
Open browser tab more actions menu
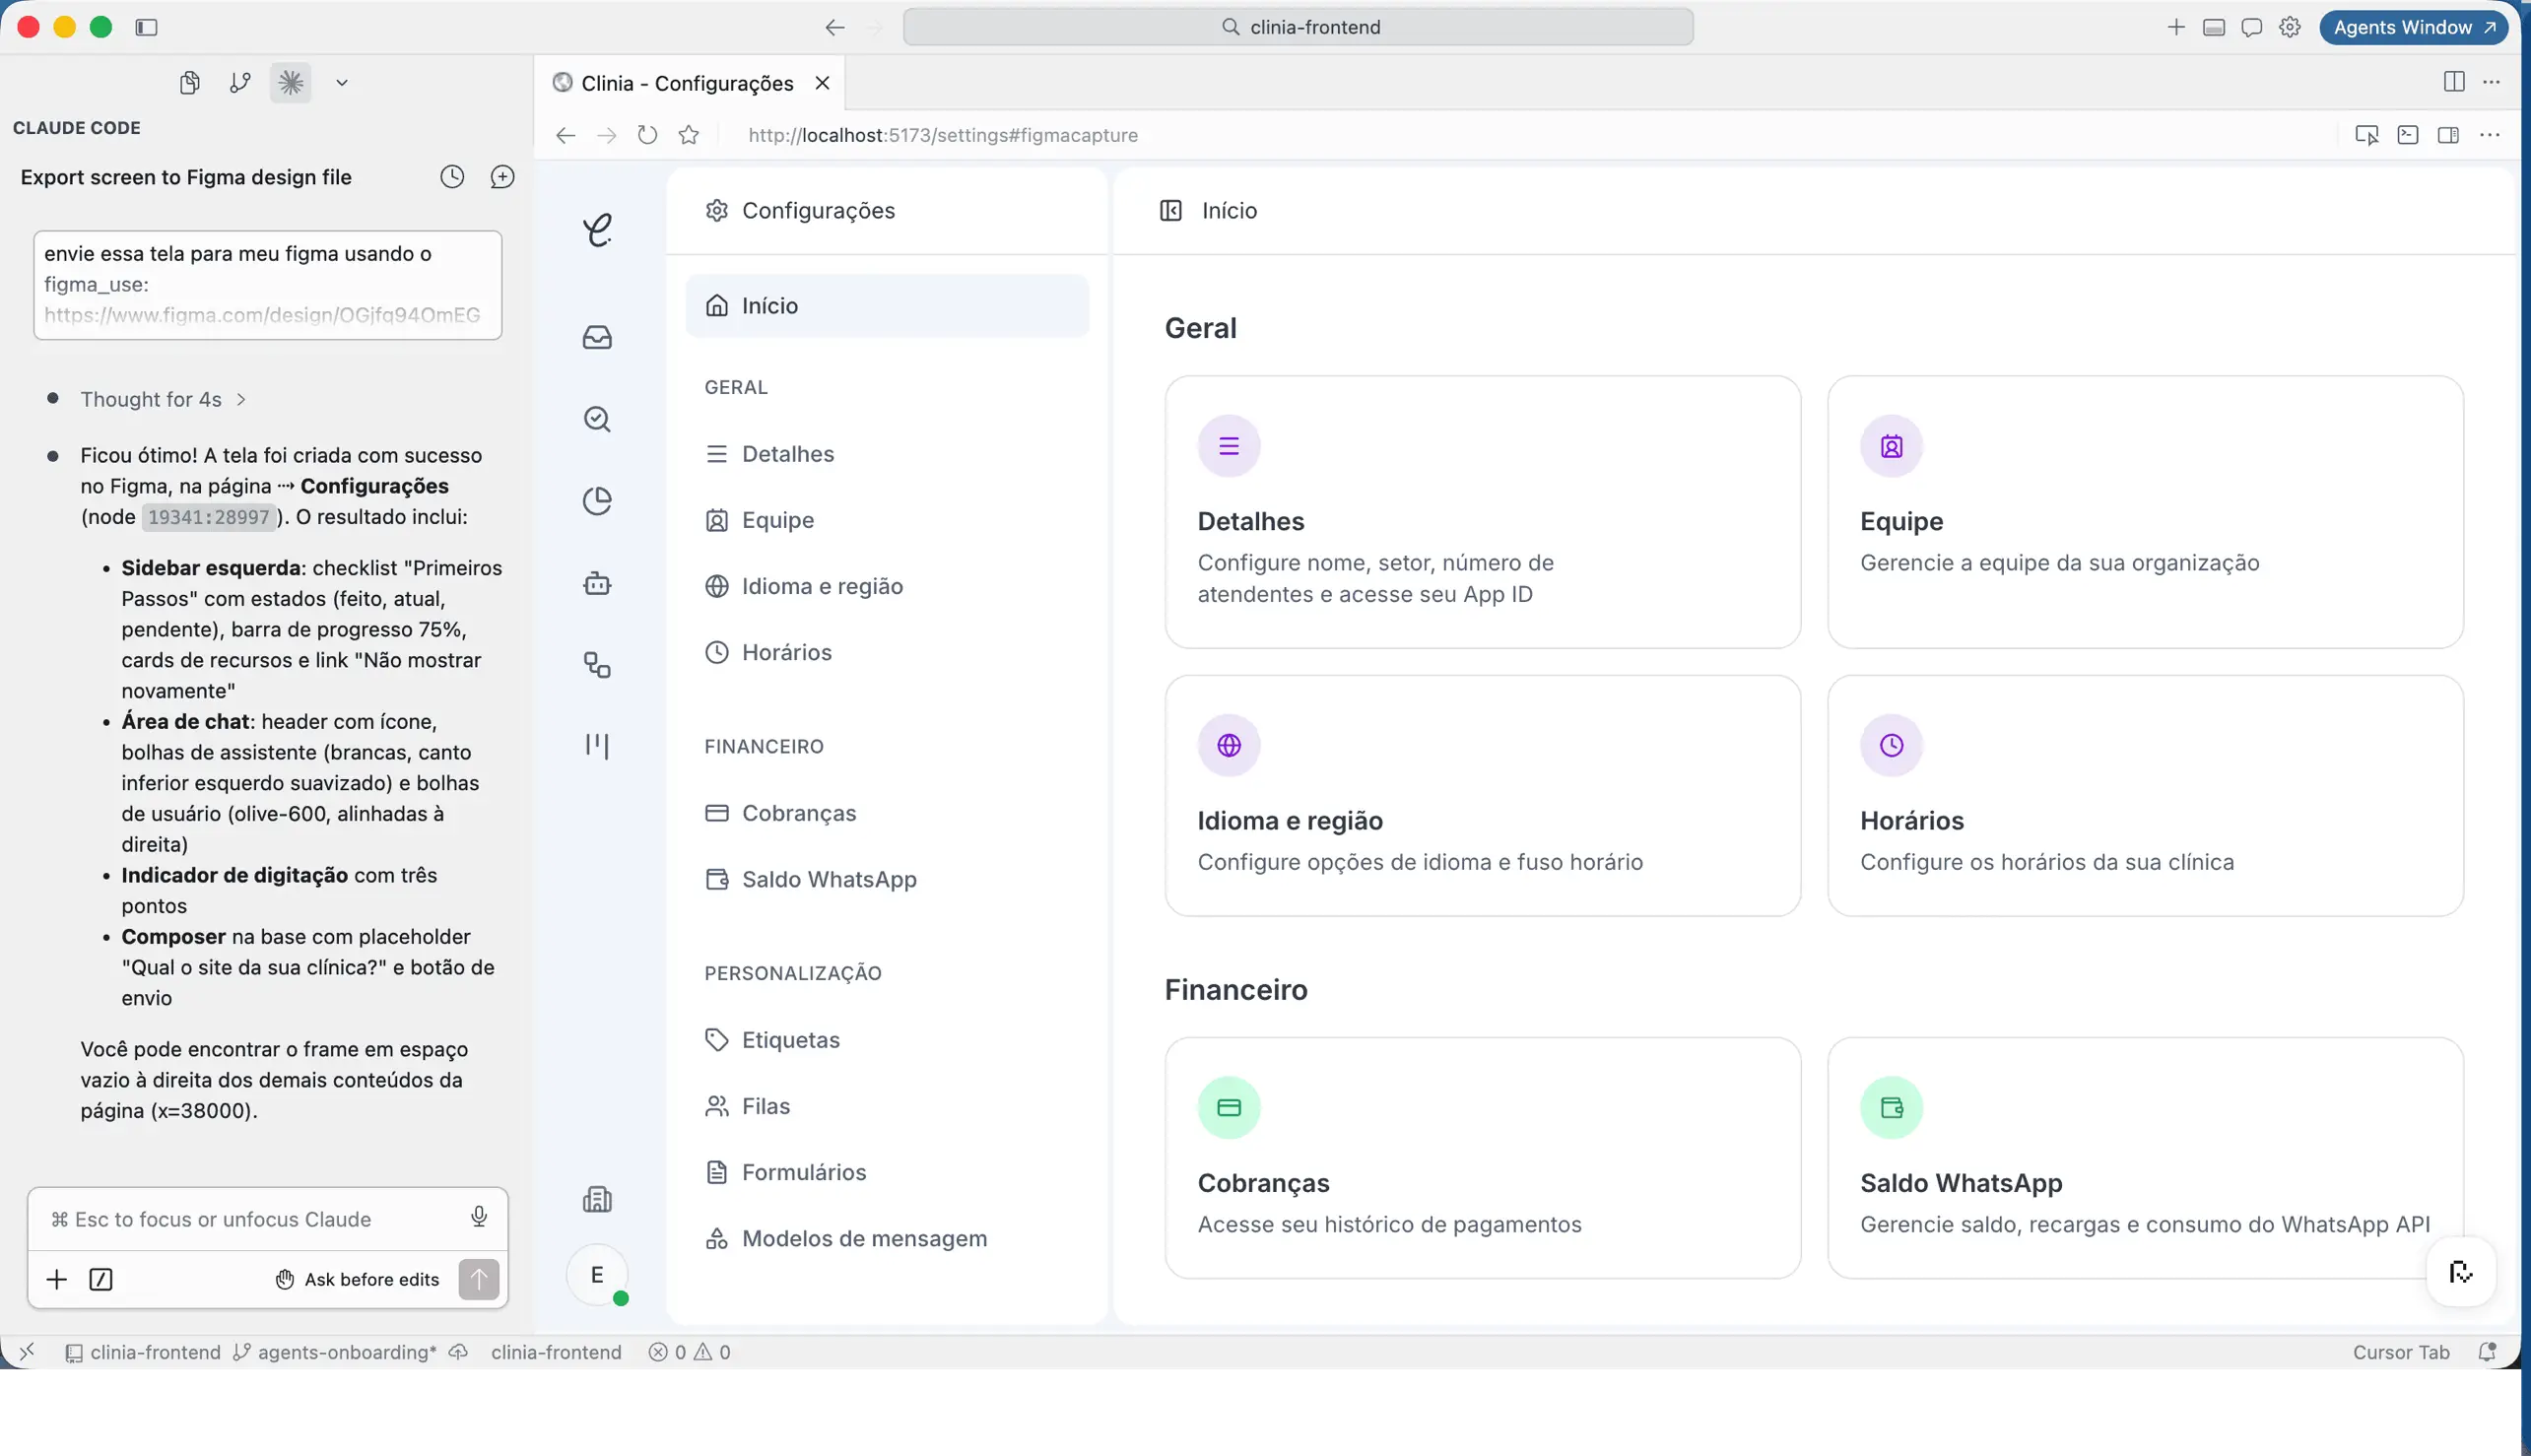tap(2490, 135)
